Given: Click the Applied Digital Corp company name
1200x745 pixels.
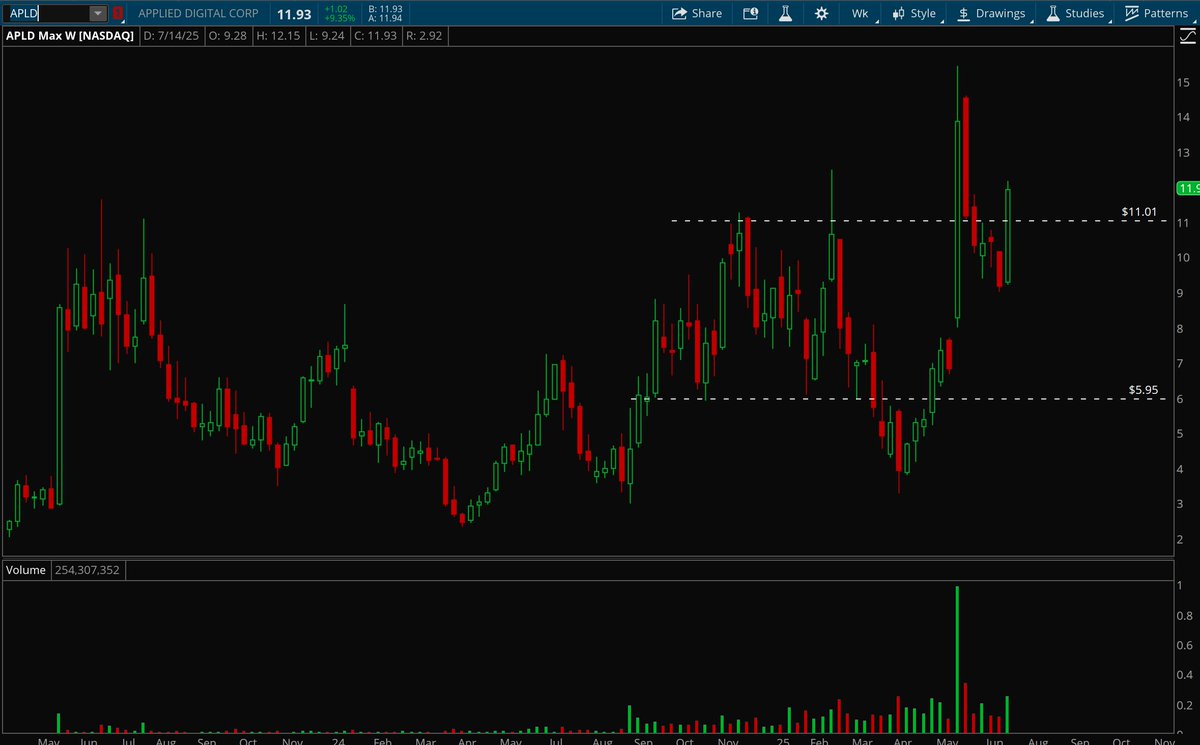Looking at the screenshot, I should point(199,13).
